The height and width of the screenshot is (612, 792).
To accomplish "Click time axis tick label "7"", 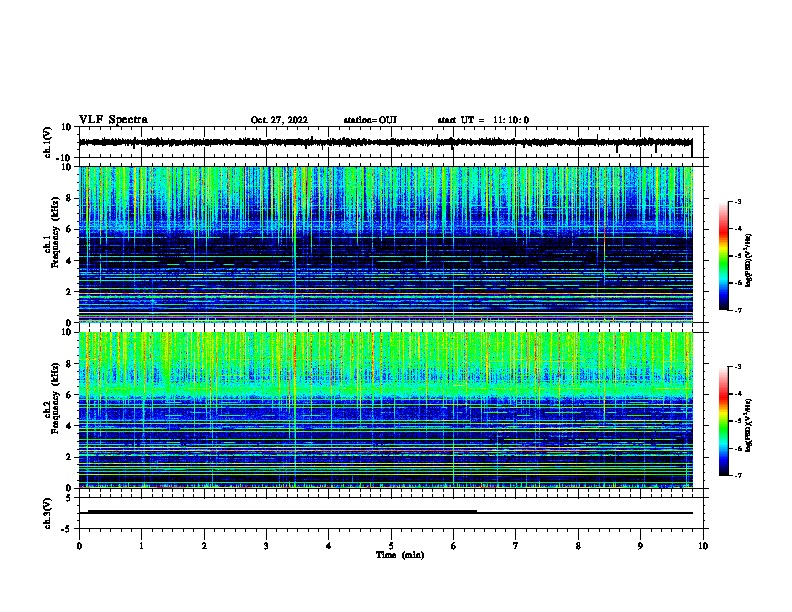I will tap(516, 546).
